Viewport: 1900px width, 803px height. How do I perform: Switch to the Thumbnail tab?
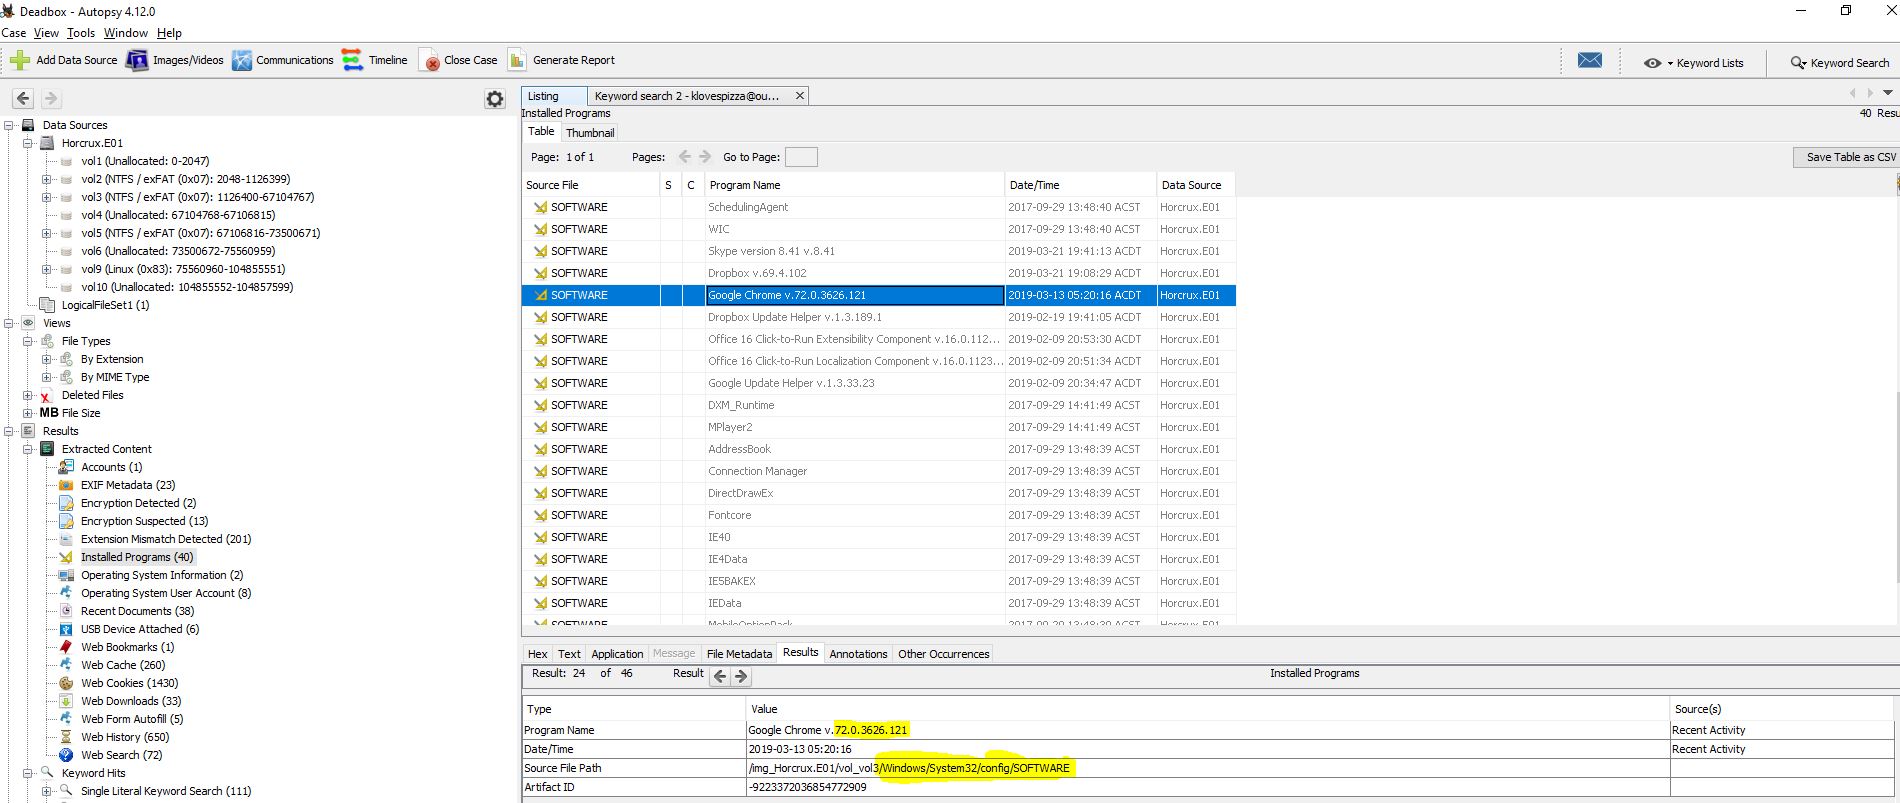click(x=590, y=132)
